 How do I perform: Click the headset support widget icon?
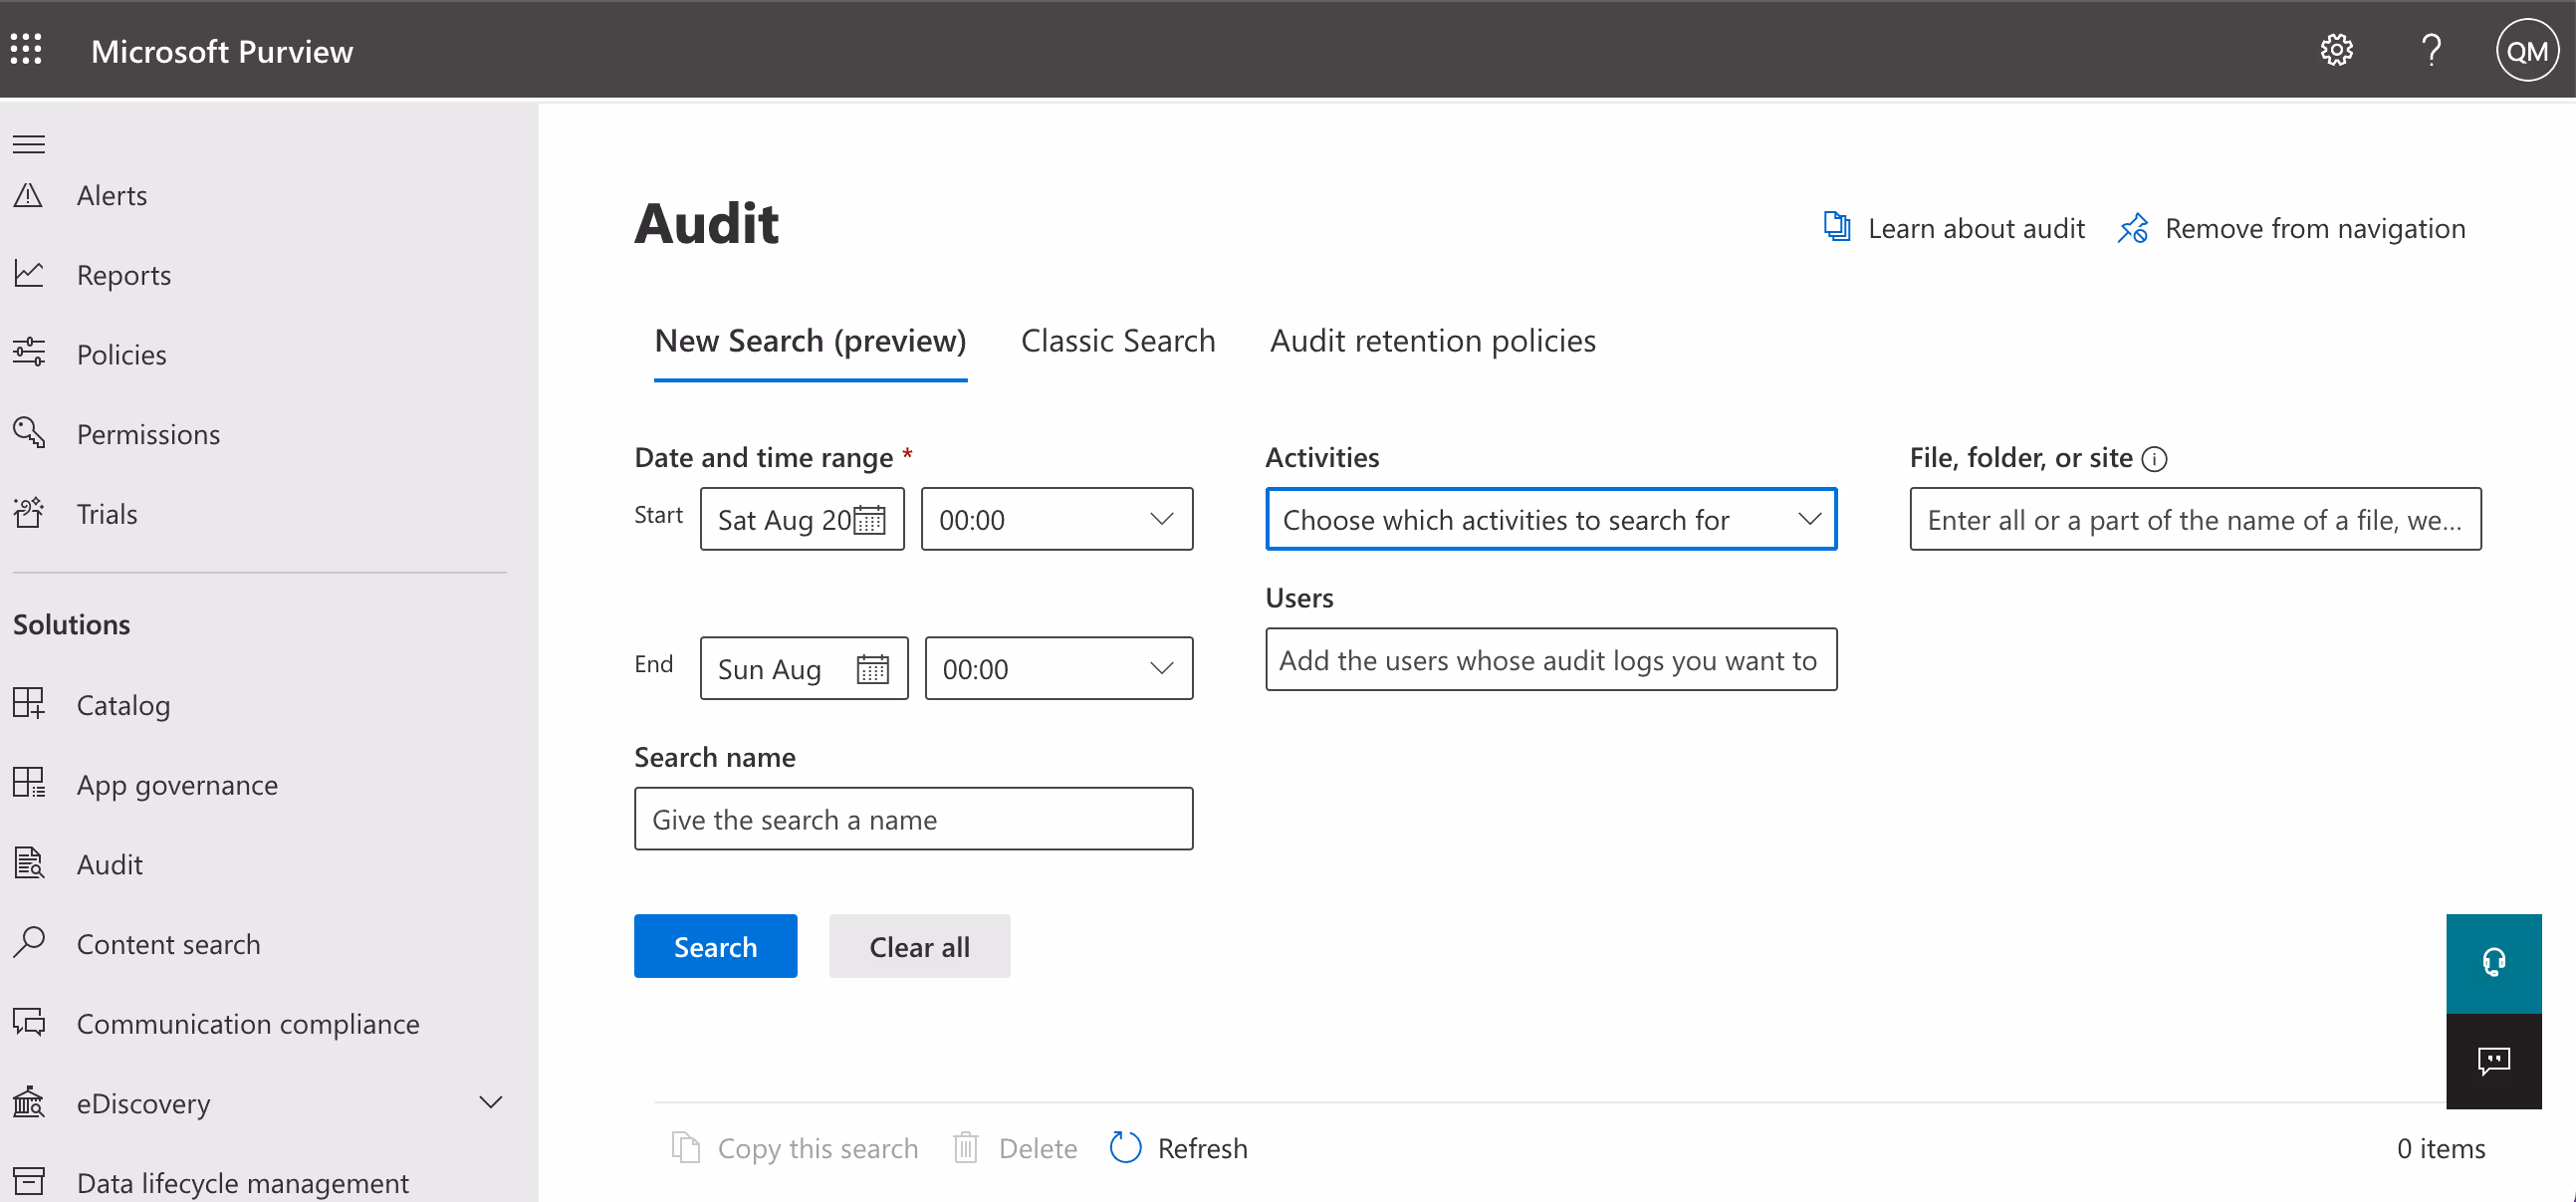click(2493, 962)
